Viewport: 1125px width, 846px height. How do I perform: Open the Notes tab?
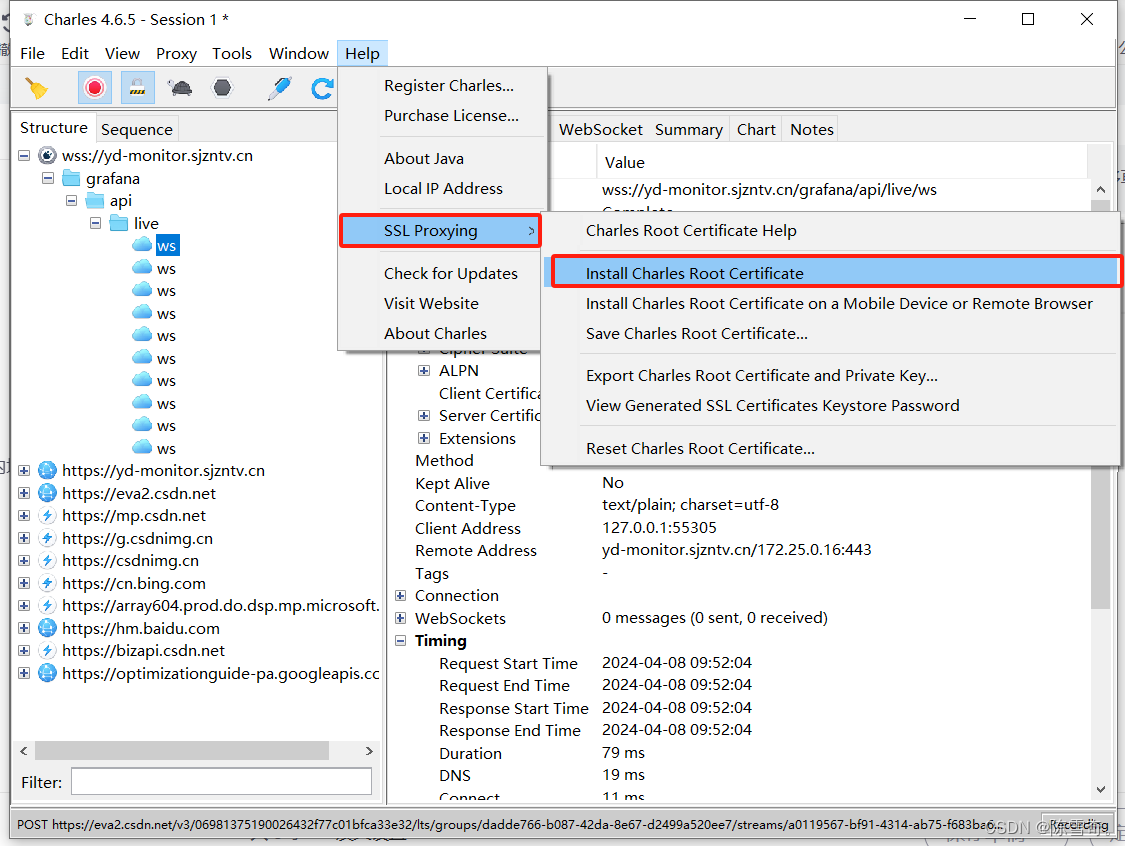coord(811,129)
